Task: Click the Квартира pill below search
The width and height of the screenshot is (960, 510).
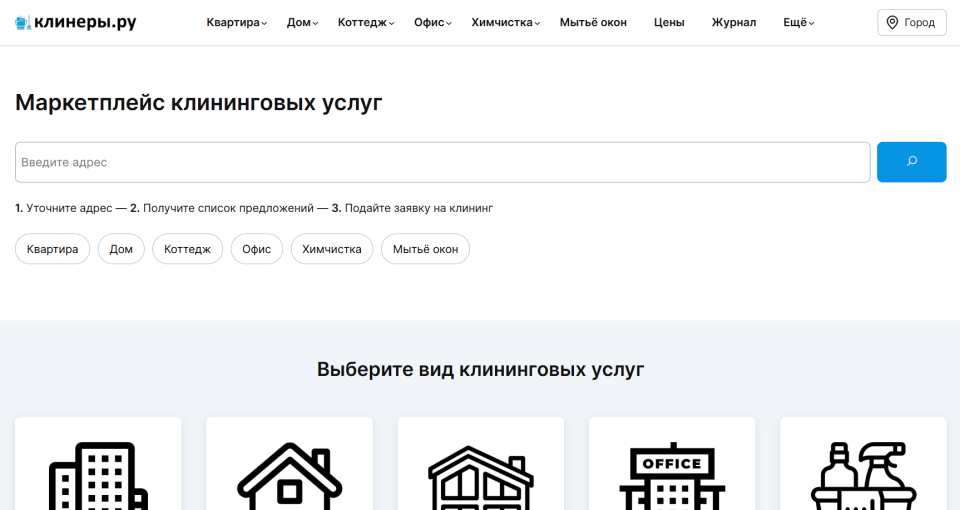Action: 53,249
